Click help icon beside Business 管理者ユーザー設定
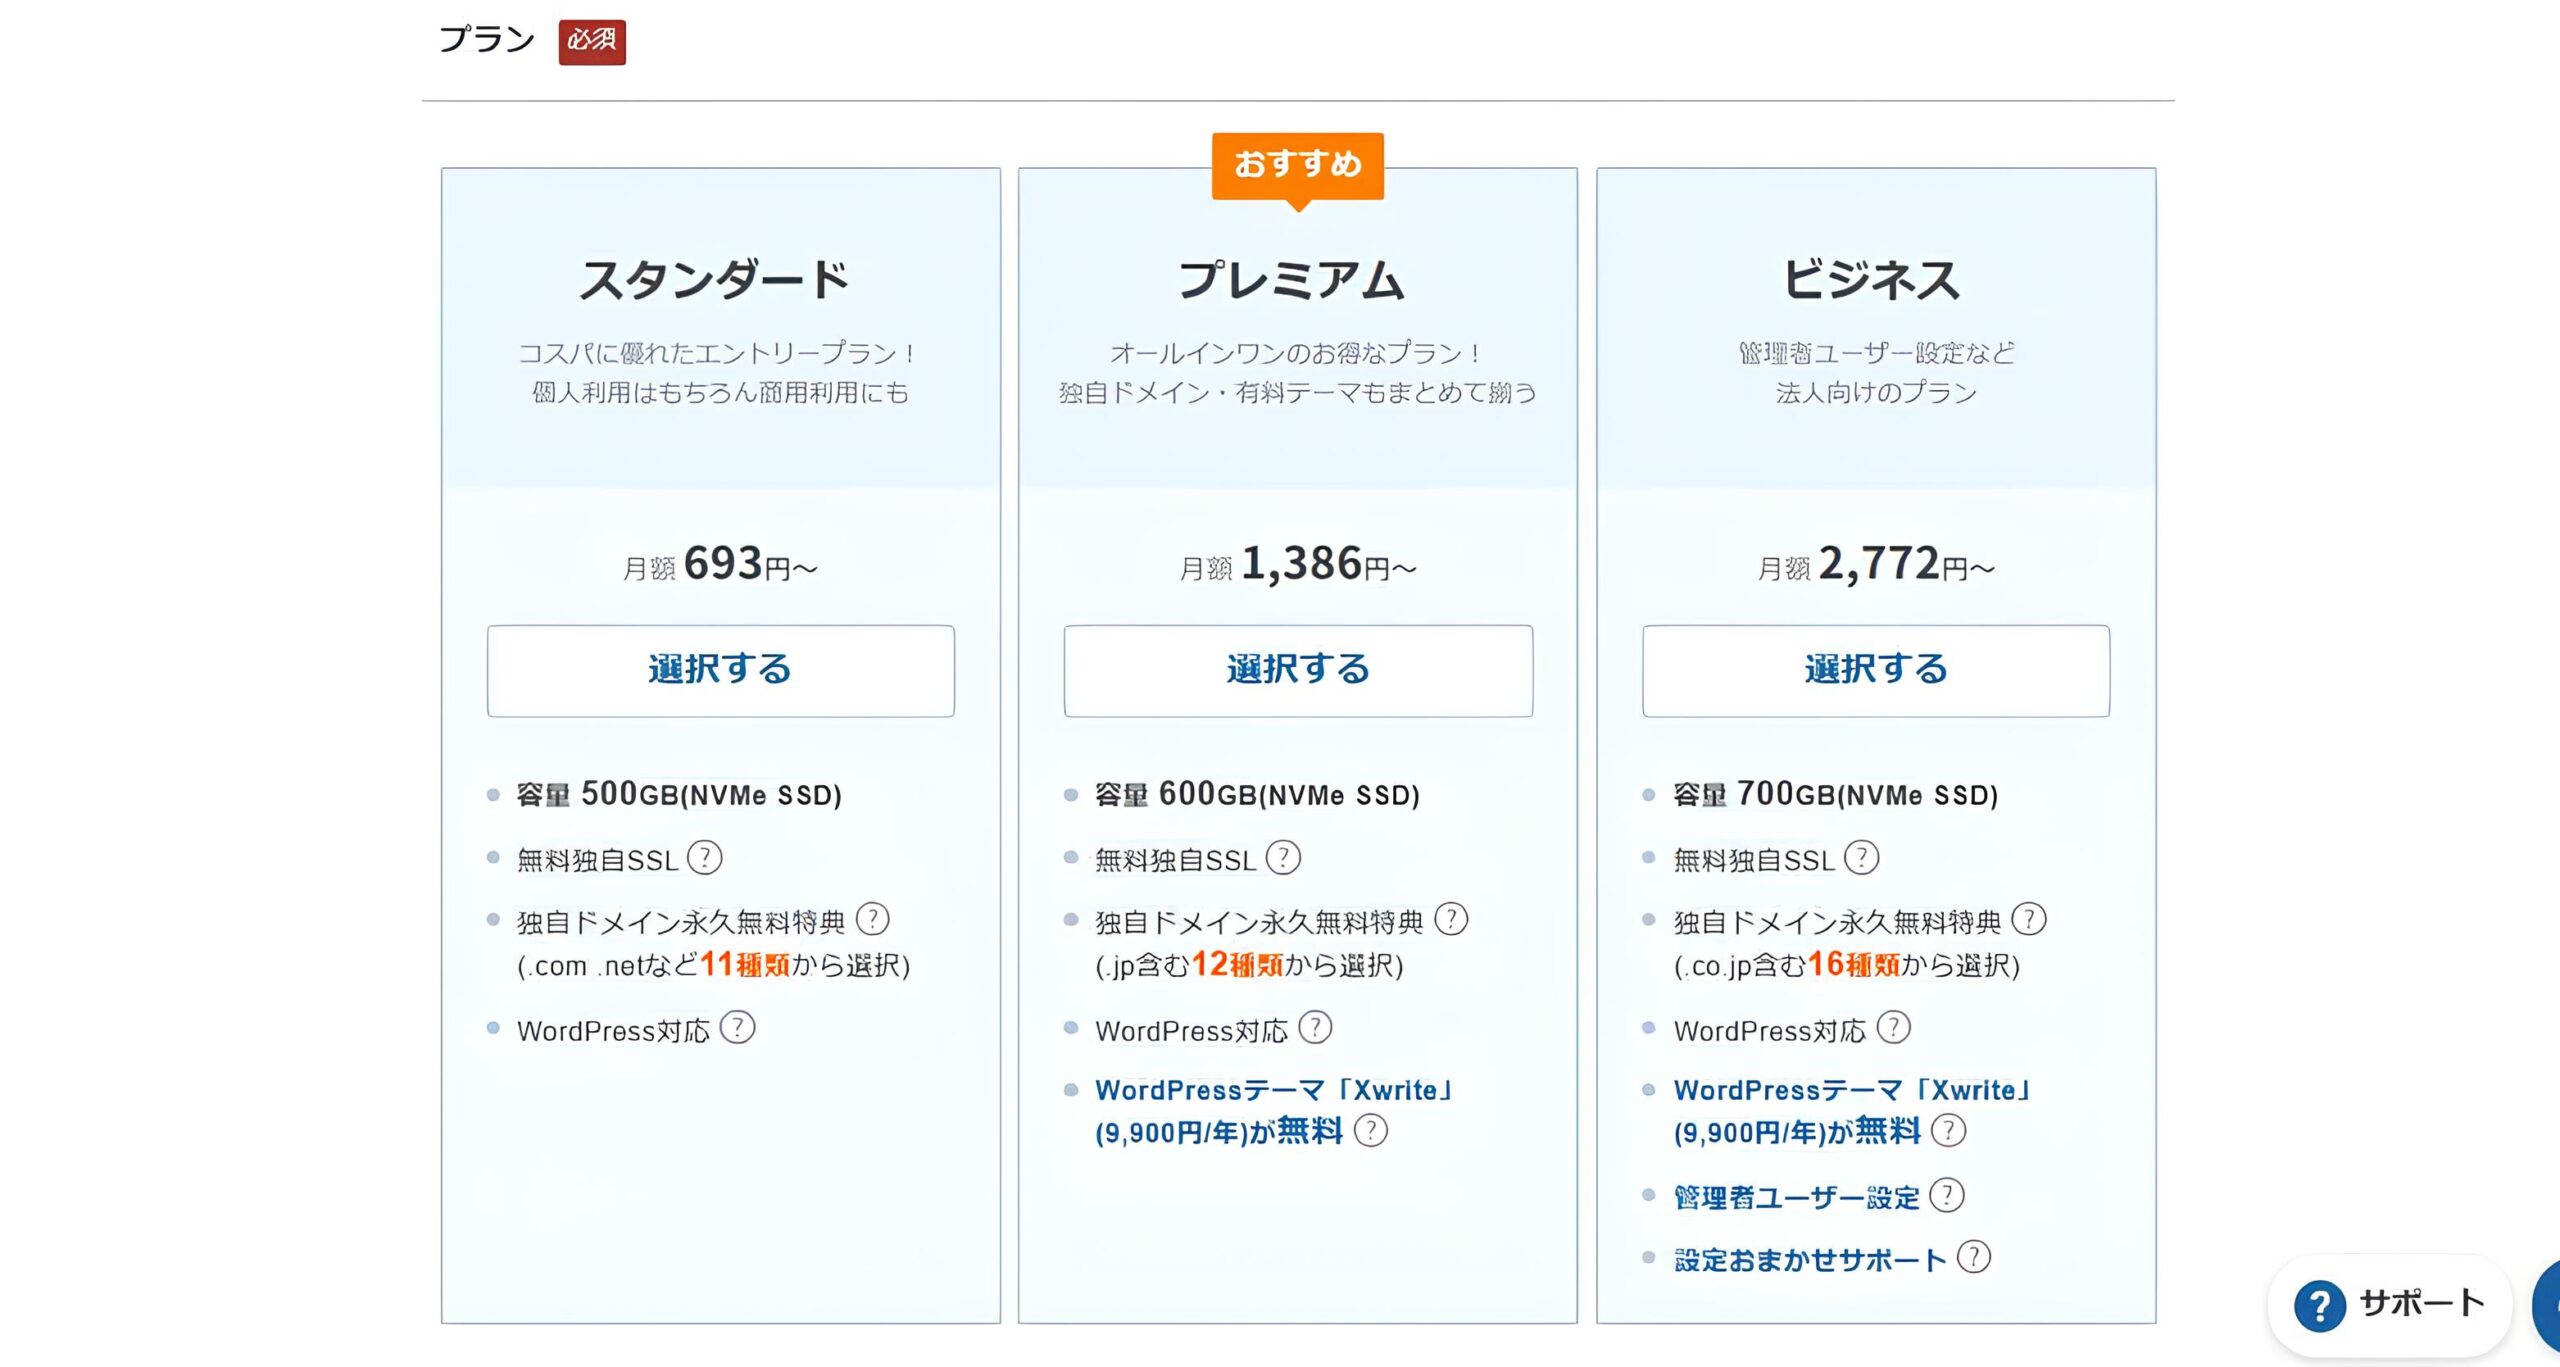The height and width of the screenshot is (1367, 2560). (1946, 1196)
